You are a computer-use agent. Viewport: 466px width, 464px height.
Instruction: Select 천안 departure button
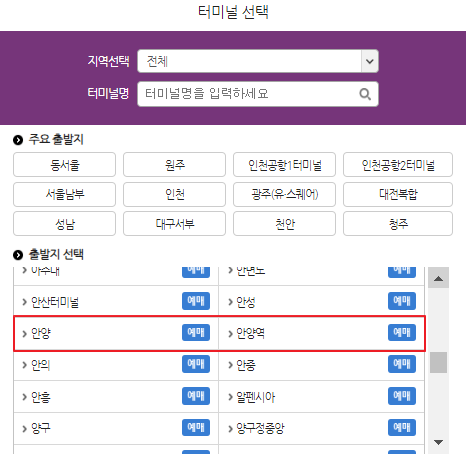[x=284, y=224]
